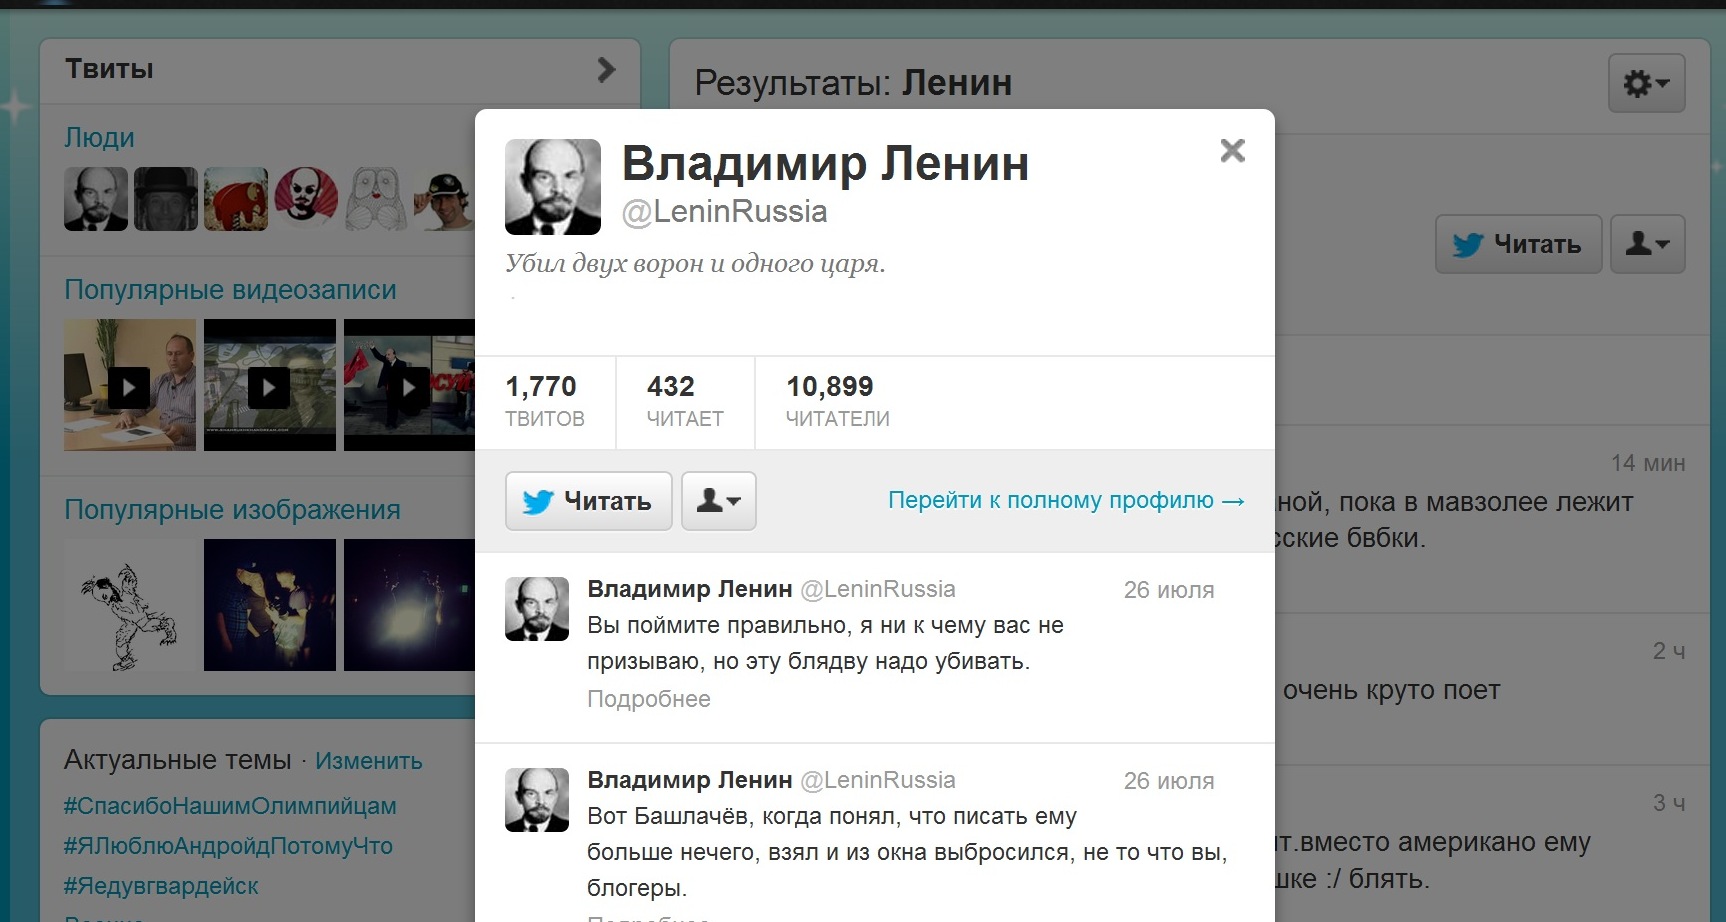The height and width of the screenshot is (922, 1726).
Task: Play the third video with red flag
Action: click(409, 385)
